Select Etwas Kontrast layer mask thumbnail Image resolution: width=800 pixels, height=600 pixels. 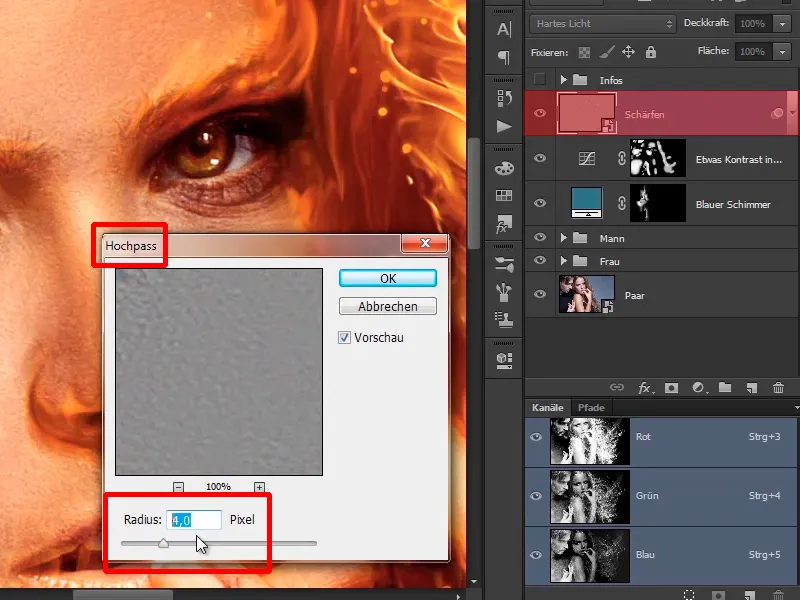tap(658, 158)
